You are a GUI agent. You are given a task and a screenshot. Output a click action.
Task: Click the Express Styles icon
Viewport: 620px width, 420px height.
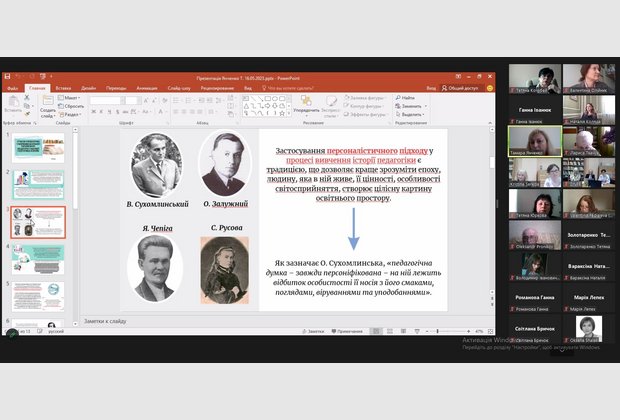coord(332,104)
